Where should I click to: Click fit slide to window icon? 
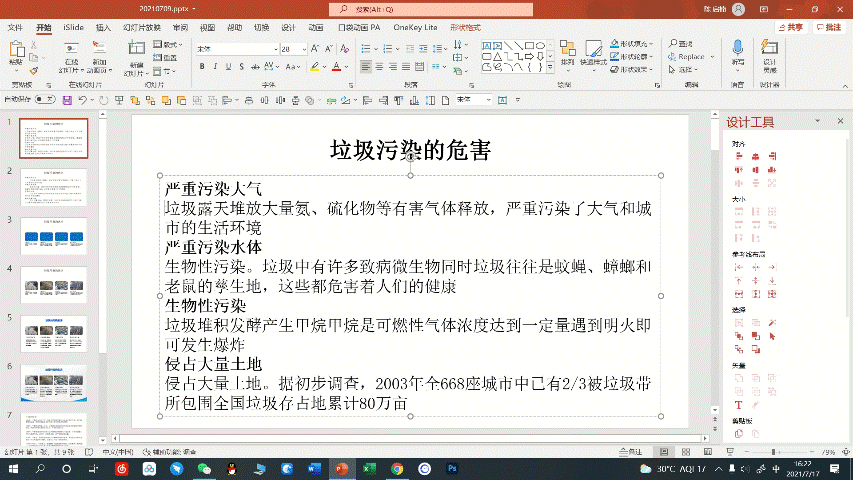845,452
